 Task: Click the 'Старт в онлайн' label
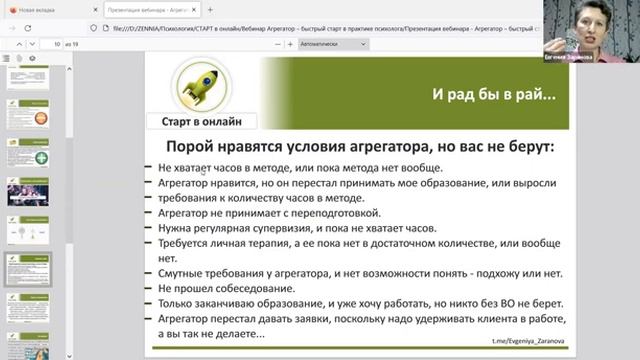[x=202, y=122]
